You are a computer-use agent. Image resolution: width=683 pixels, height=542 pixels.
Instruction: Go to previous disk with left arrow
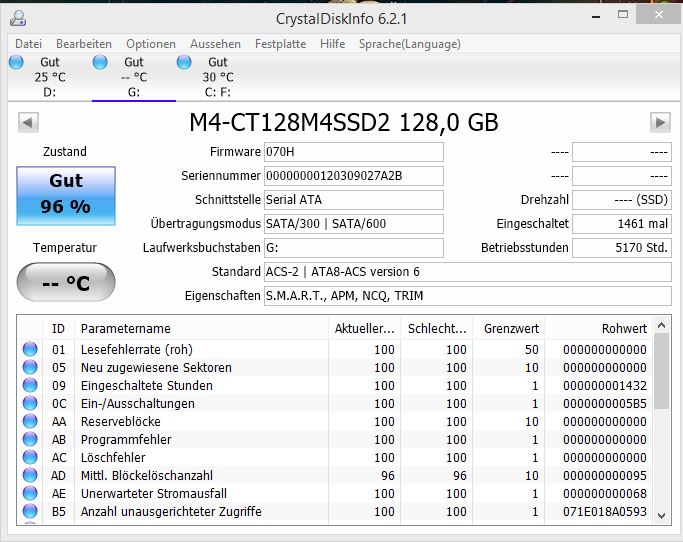[28, 122]
